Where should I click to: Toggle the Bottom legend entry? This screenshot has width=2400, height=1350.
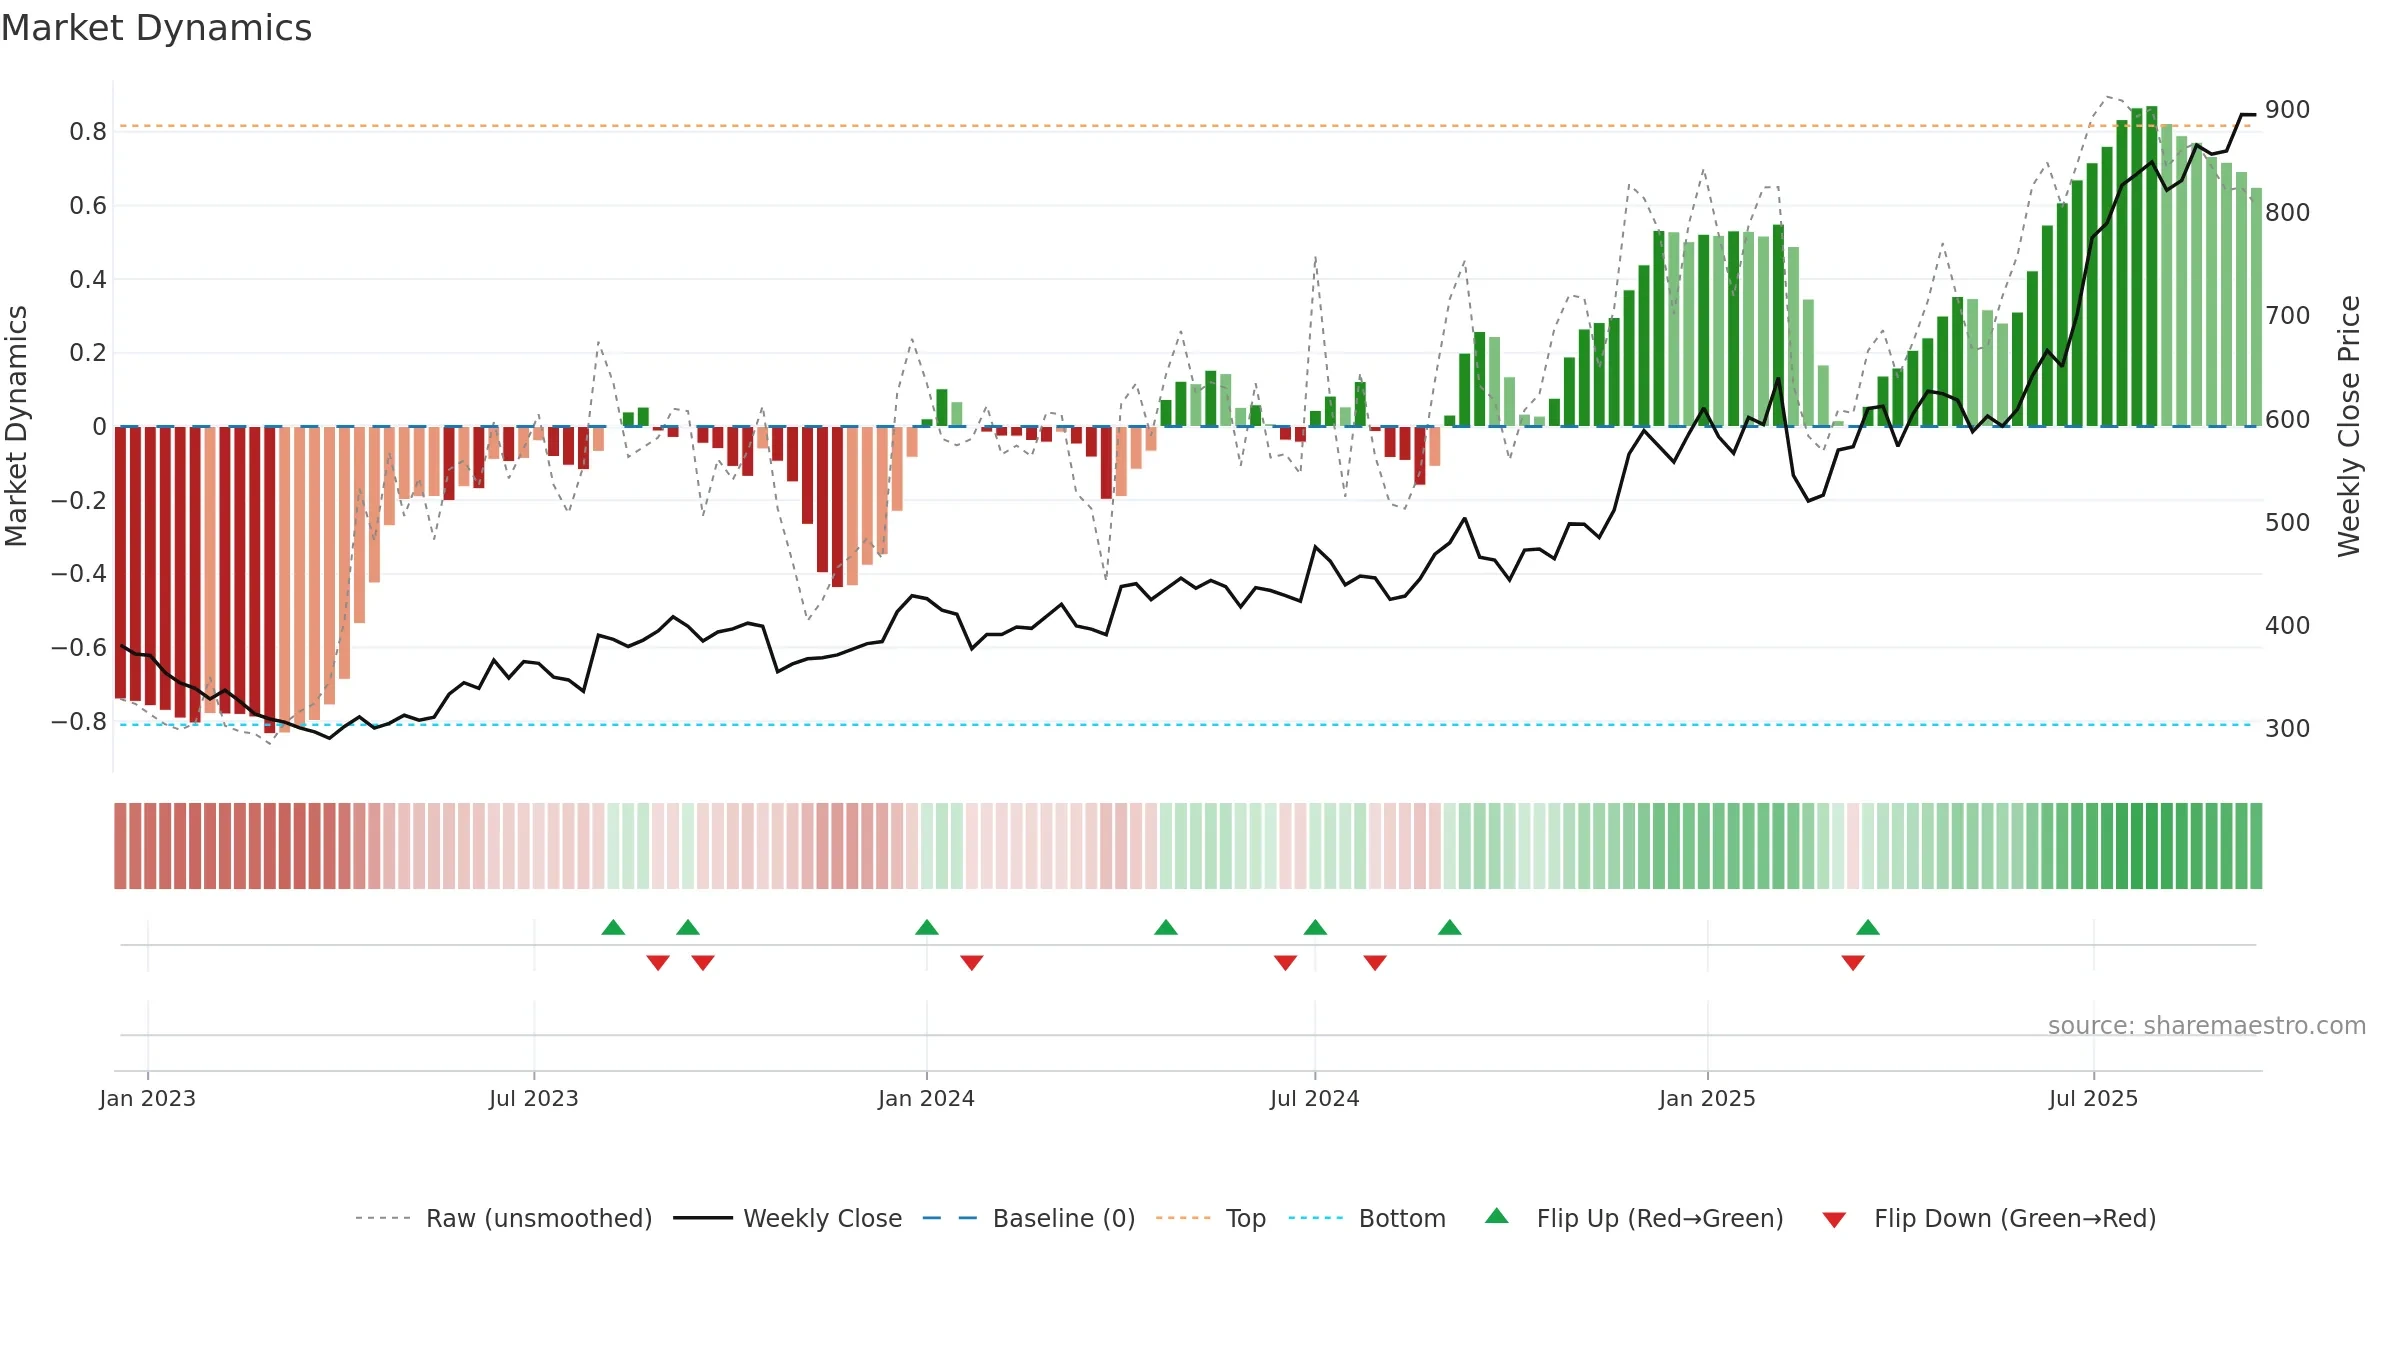tap(1368, 1218)
